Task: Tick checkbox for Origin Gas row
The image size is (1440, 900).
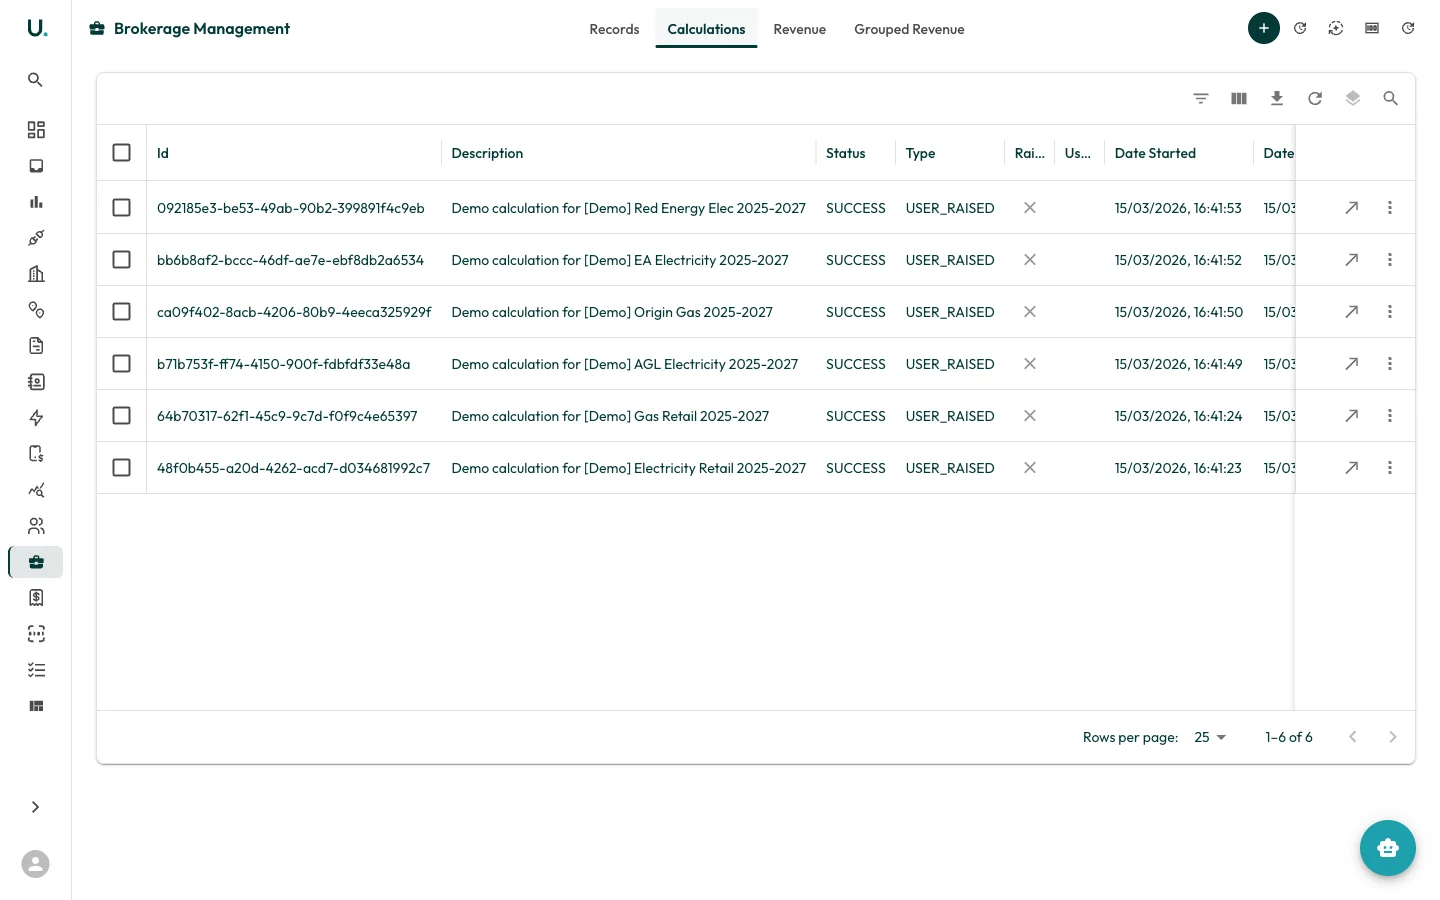Action: click(x=122, y=312)
